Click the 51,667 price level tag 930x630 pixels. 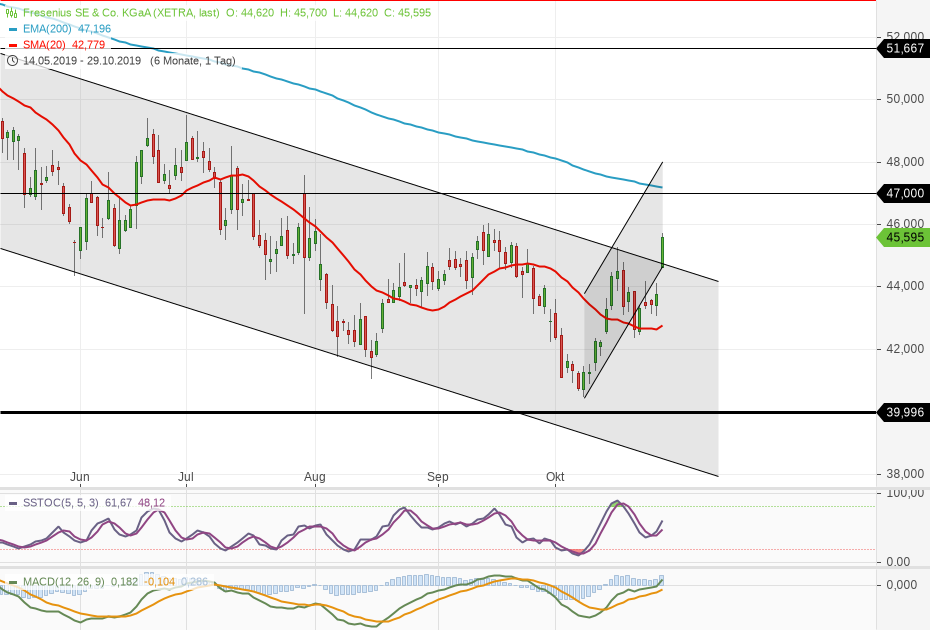click(x=903, y=48)
